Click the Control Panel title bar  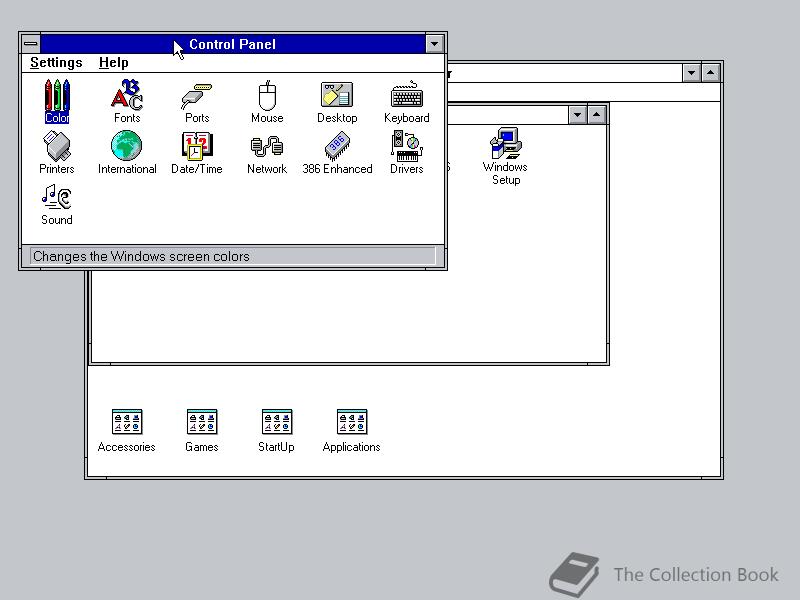point(233,44)
